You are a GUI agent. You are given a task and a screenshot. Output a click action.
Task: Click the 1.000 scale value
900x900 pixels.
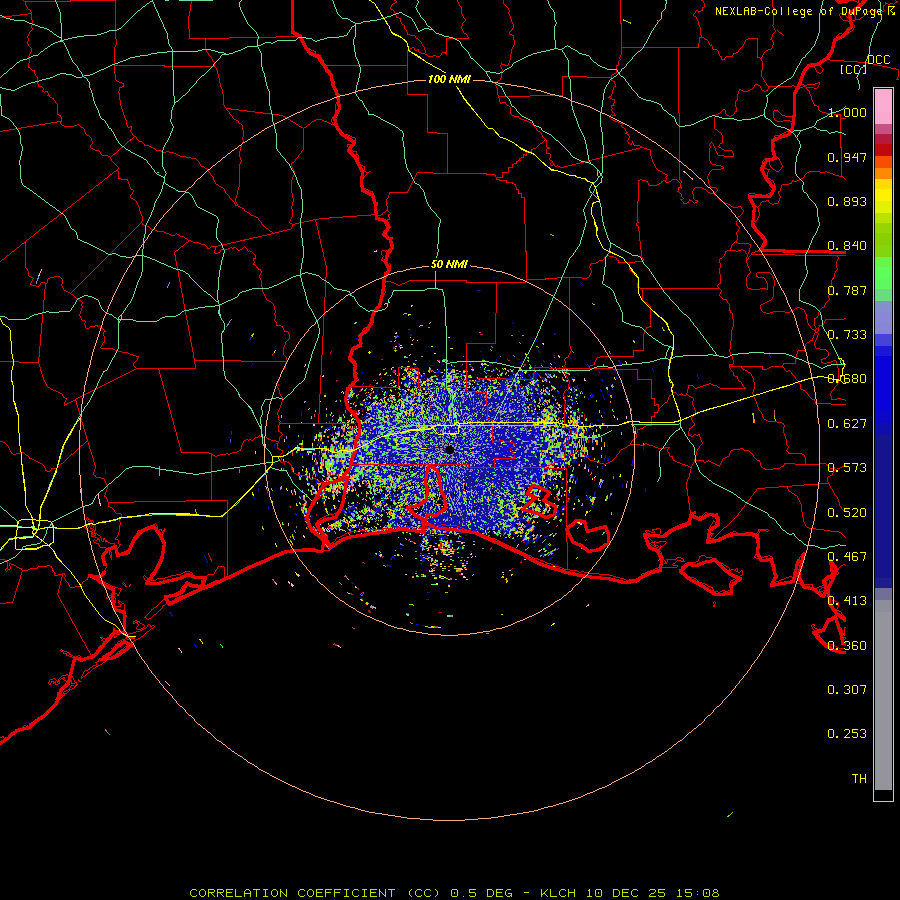(847, 112)
